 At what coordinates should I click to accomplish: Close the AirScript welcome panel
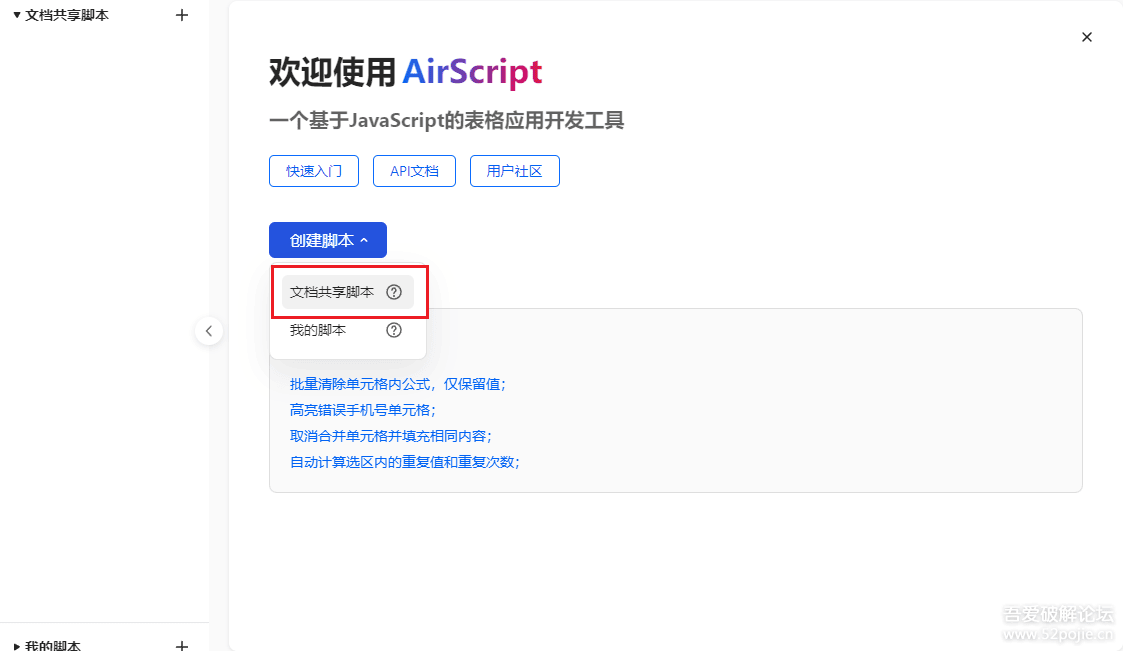click(1086, 37)
